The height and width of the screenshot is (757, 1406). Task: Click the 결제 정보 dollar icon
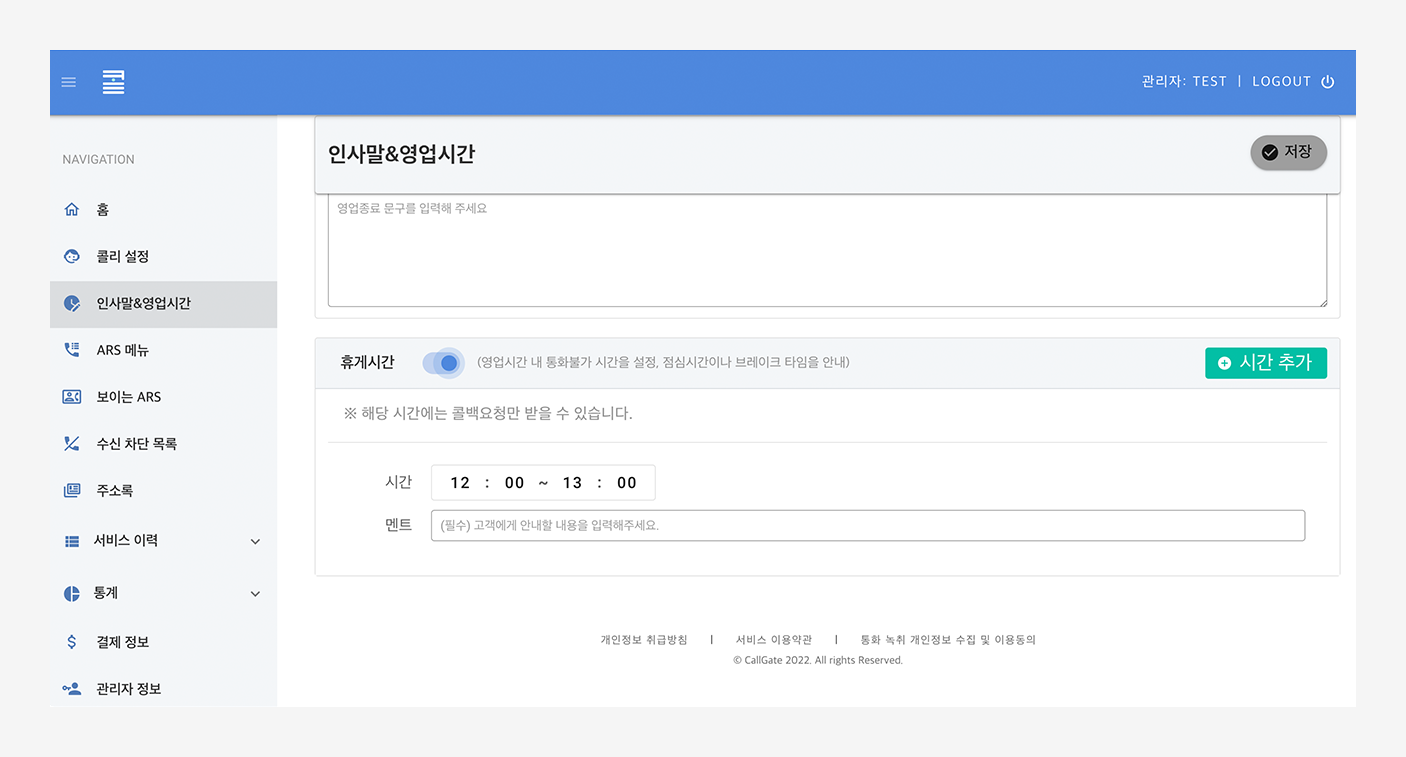tap(71, 642)
